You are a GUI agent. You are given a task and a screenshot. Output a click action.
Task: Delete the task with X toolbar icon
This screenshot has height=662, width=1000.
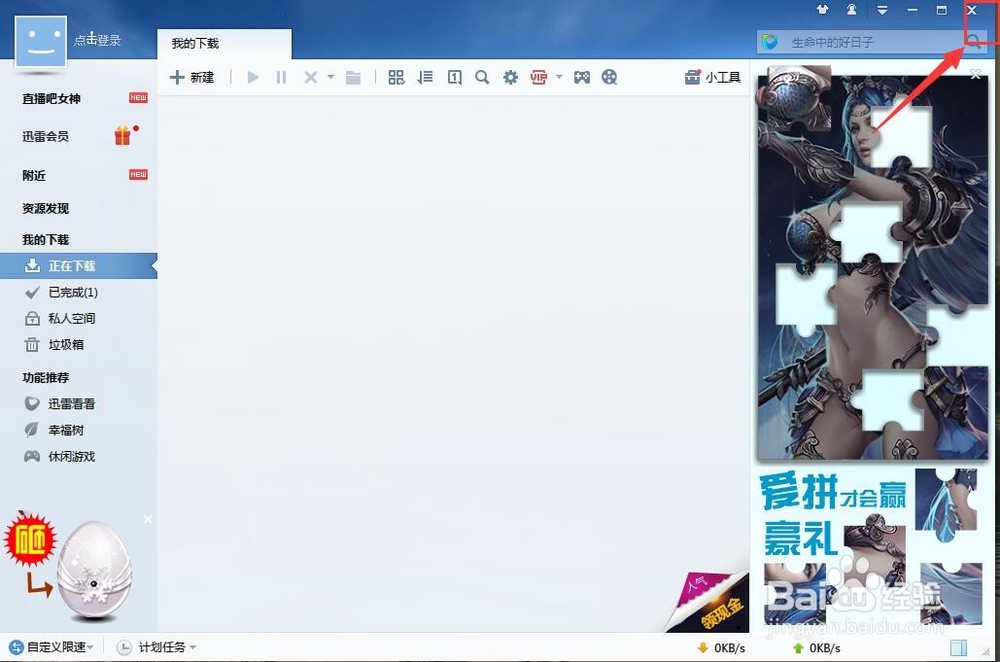click(x=311, y=77)
